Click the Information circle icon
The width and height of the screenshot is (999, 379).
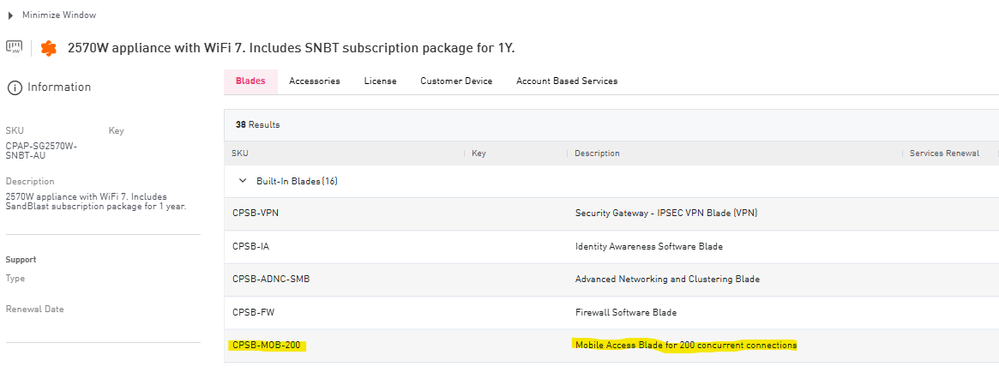15,88
